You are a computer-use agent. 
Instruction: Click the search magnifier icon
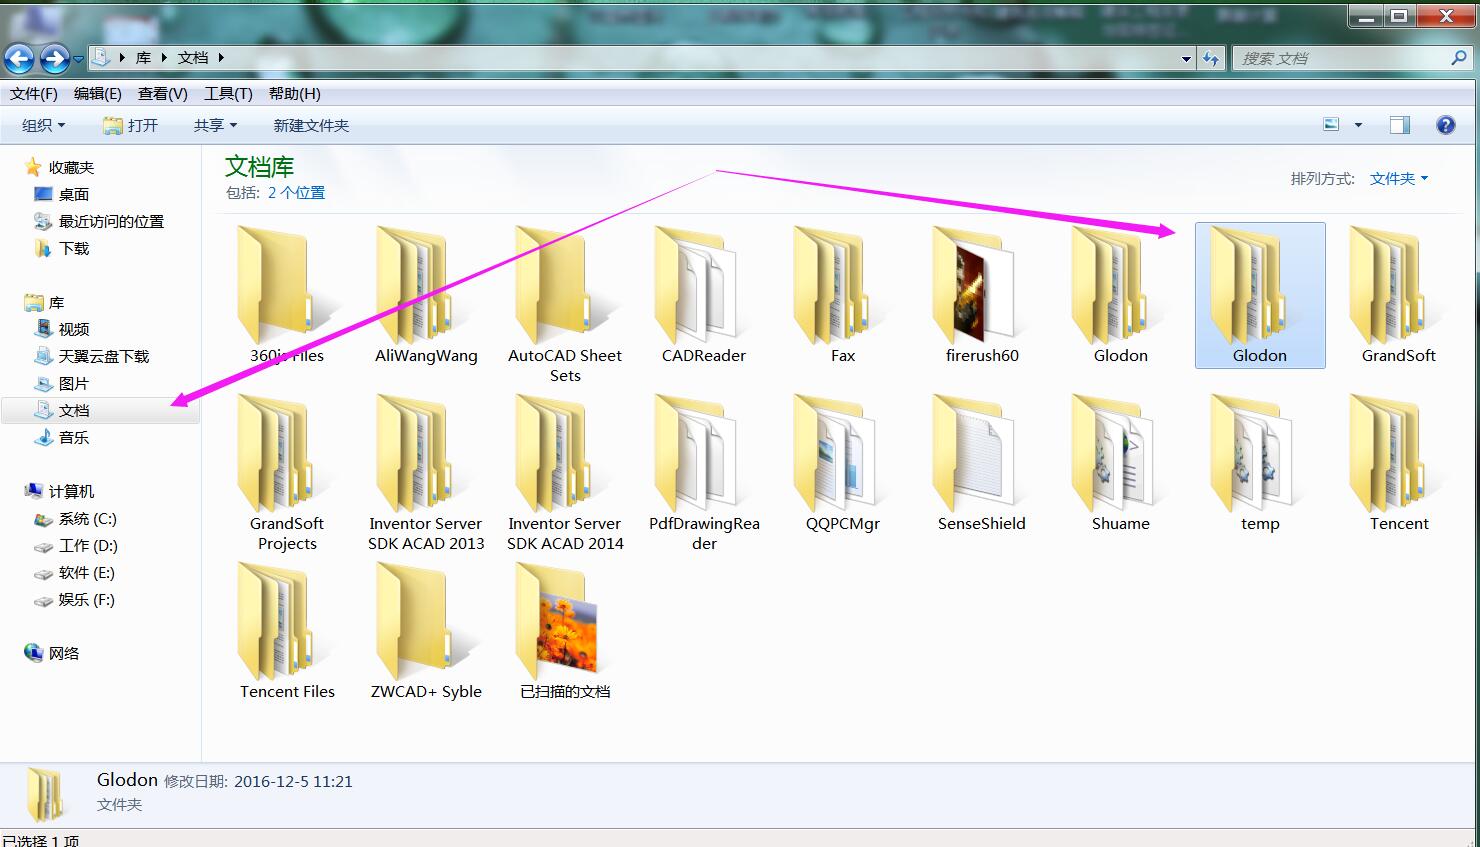[1459, 59]
